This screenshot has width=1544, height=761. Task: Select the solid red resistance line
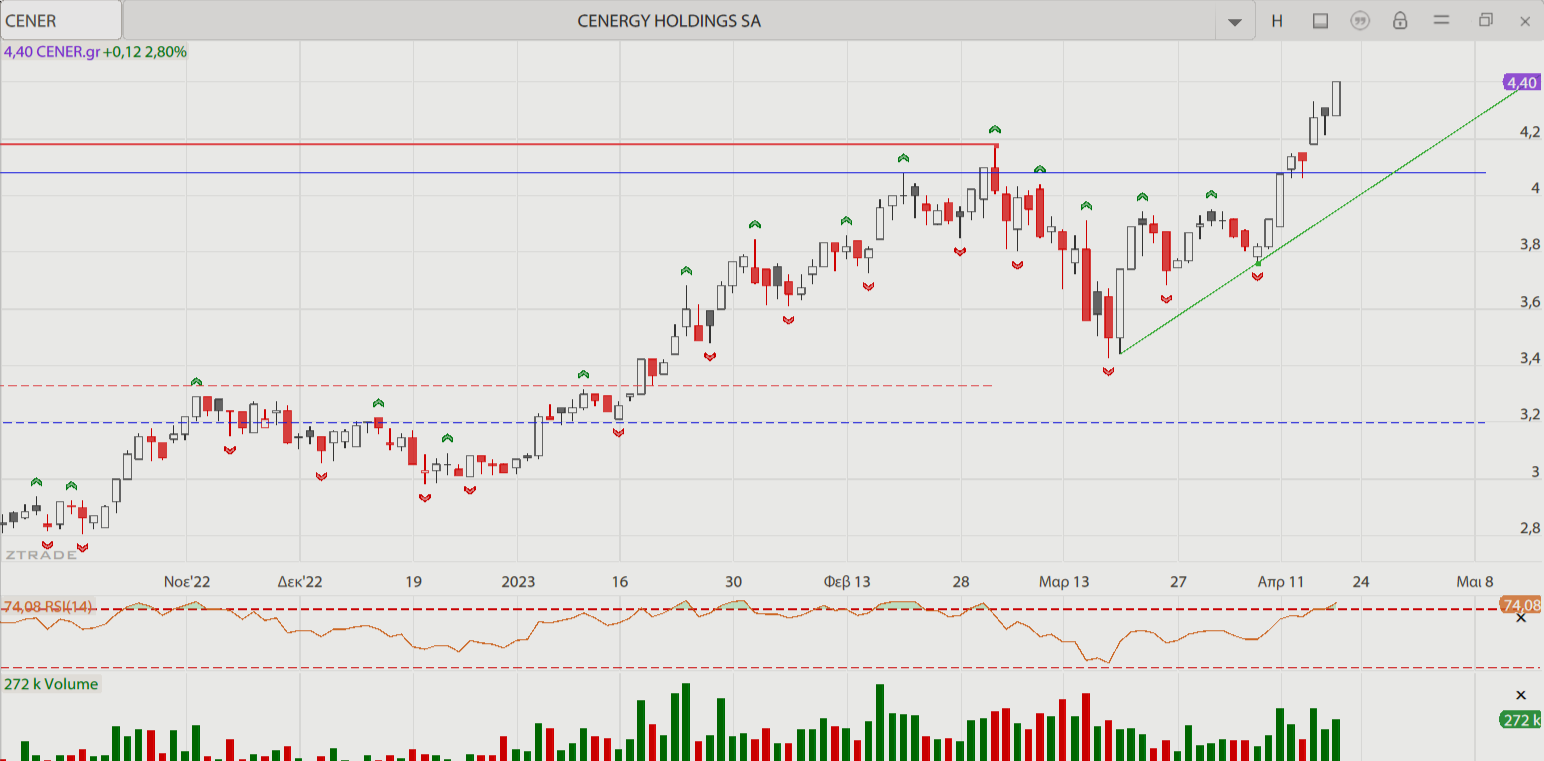click(x=500, y=144)
